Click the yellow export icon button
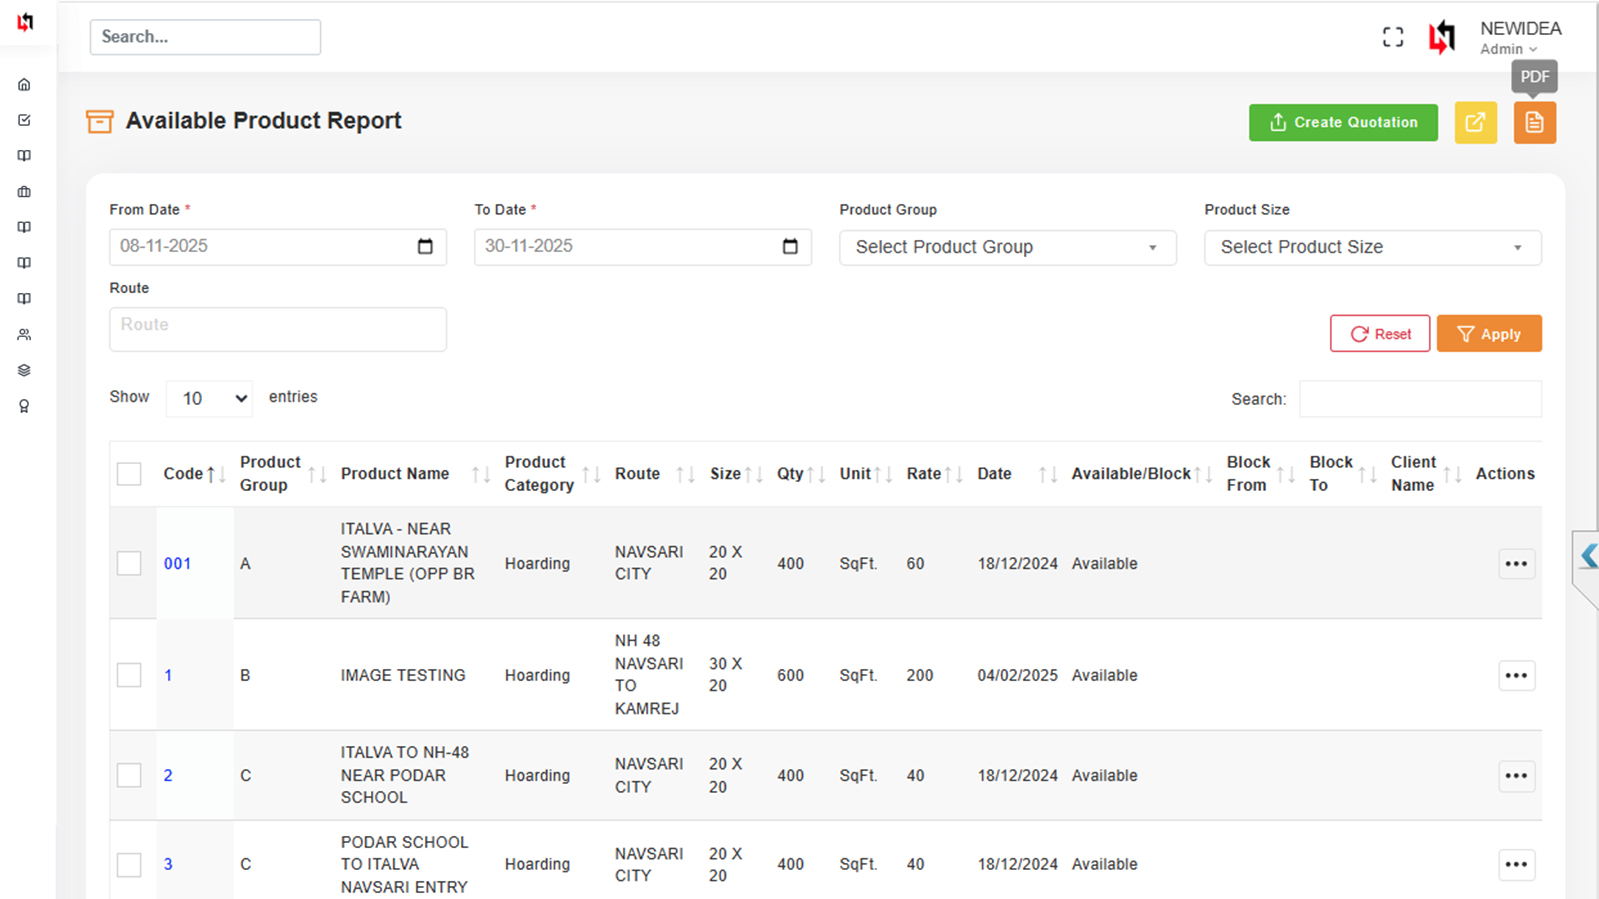1599x899 pixels. click(x=1475, y=123)
